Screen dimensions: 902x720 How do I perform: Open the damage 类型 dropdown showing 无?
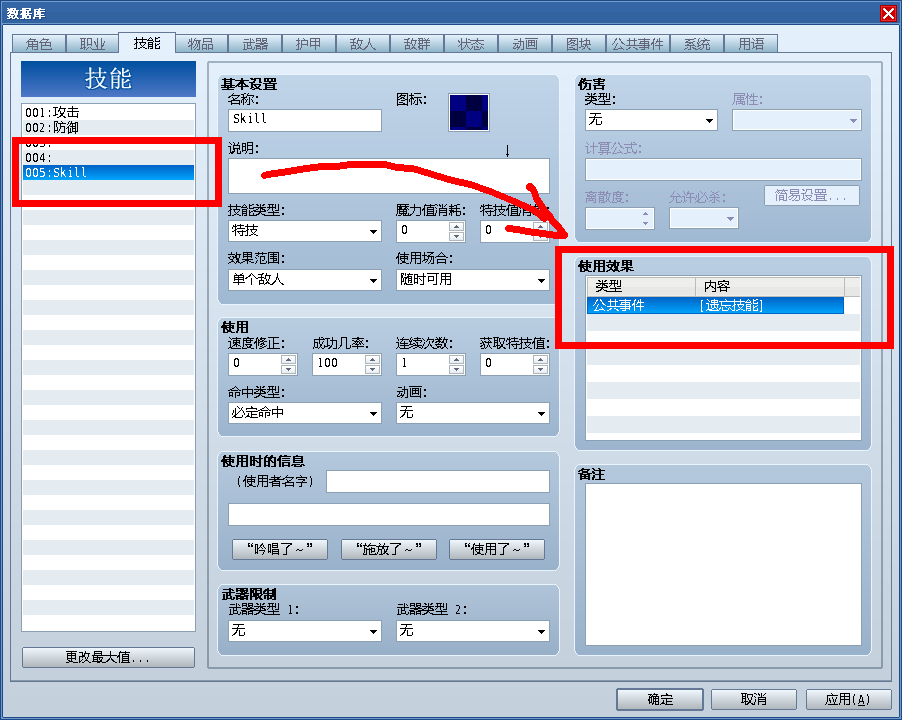651,120
